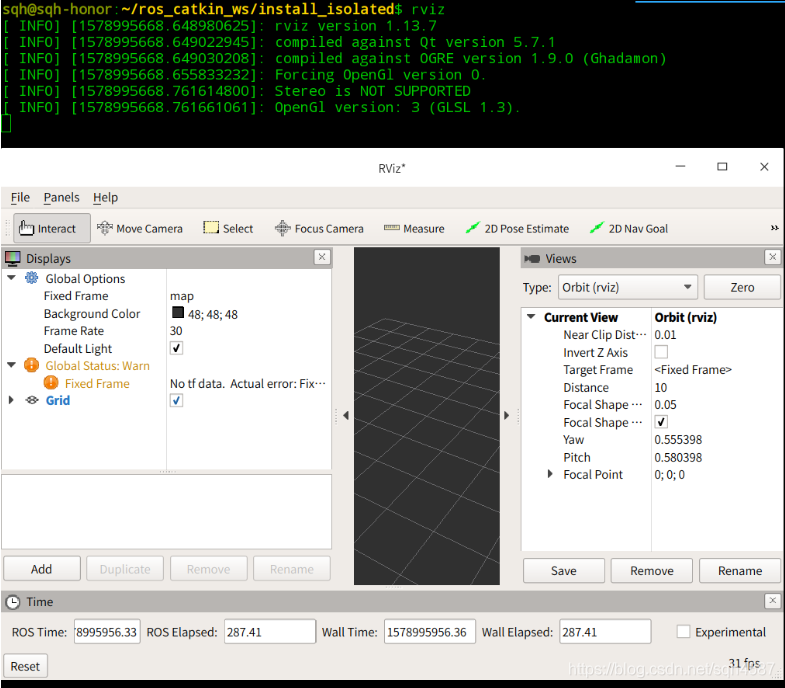Activate the Move Camera tool
The height and width of the screenshot is (688, 785).
(140, 228)
